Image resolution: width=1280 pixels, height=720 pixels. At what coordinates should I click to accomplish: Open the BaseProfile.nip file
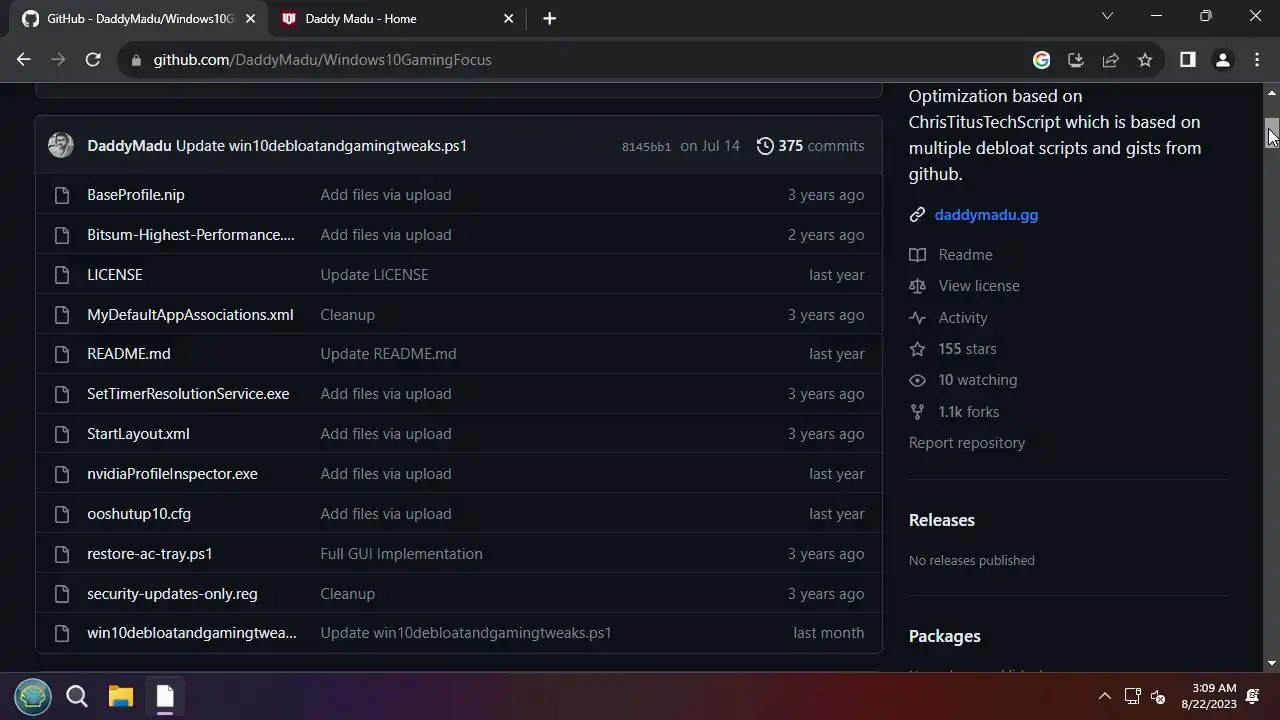[x=136, y=195]
